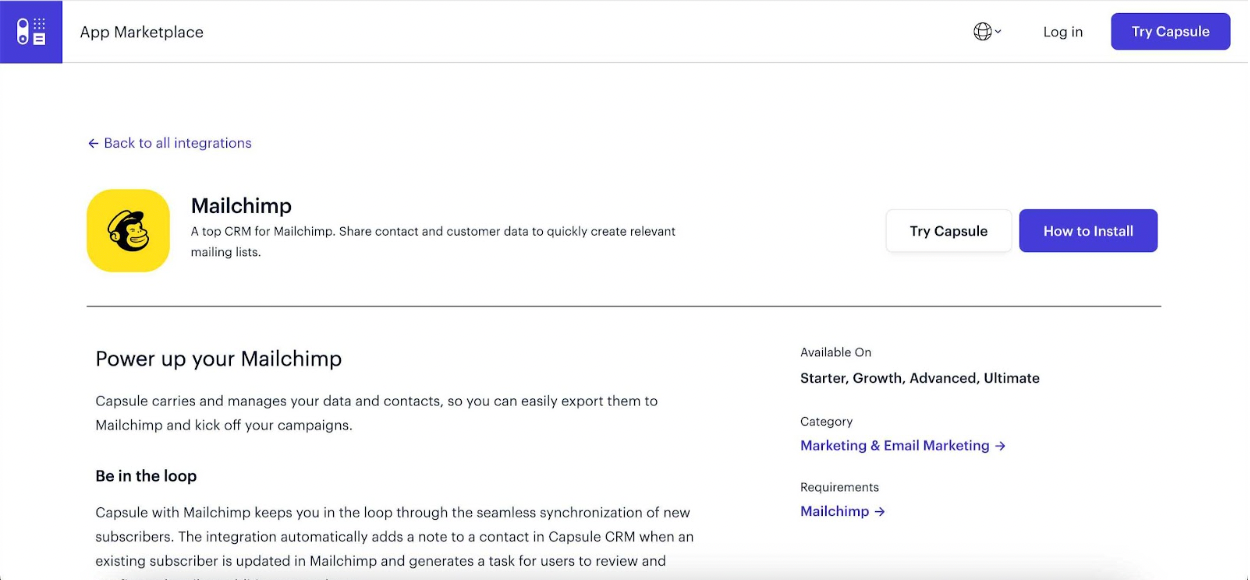Screen dimensions: 1250x580
Task: Click the 'Requirements' label
Action: pyautogui.click(x=840, y=488)
